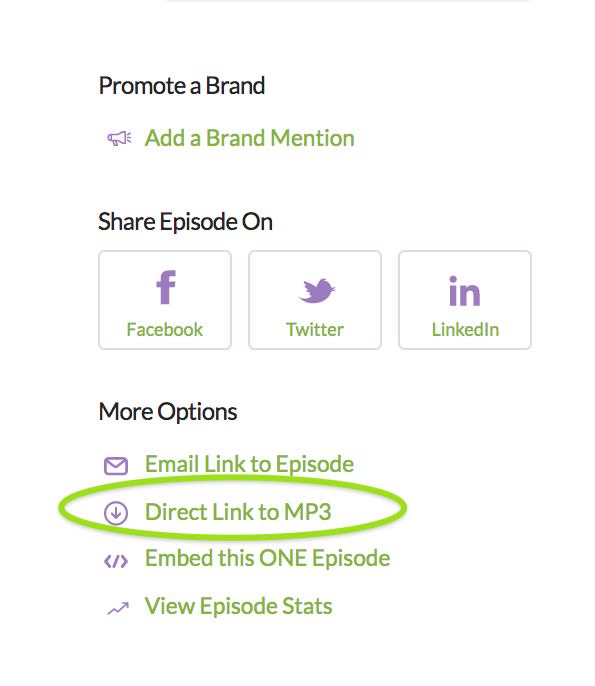Share the episode via Twitter label
Viewport: 595px width, 686px height.
pos(315,329)
